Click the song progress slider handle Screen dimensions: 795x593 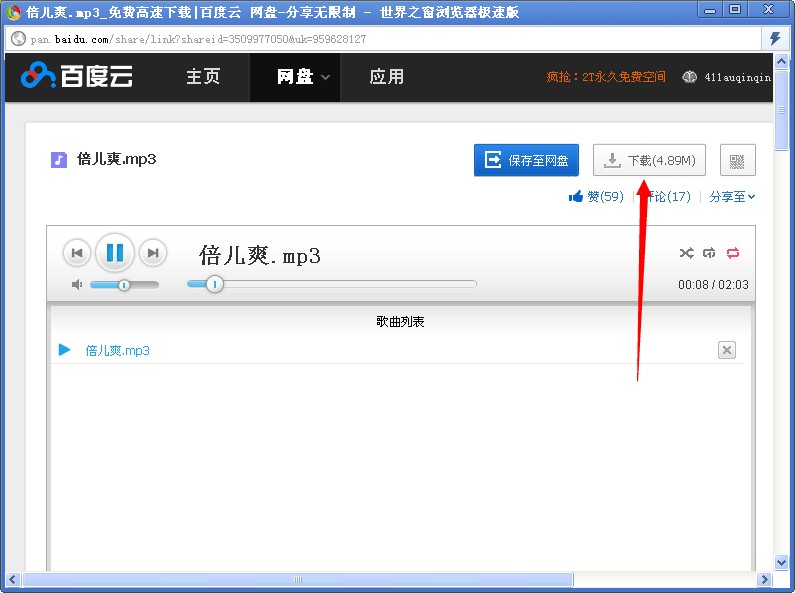(x=215, y=284)
